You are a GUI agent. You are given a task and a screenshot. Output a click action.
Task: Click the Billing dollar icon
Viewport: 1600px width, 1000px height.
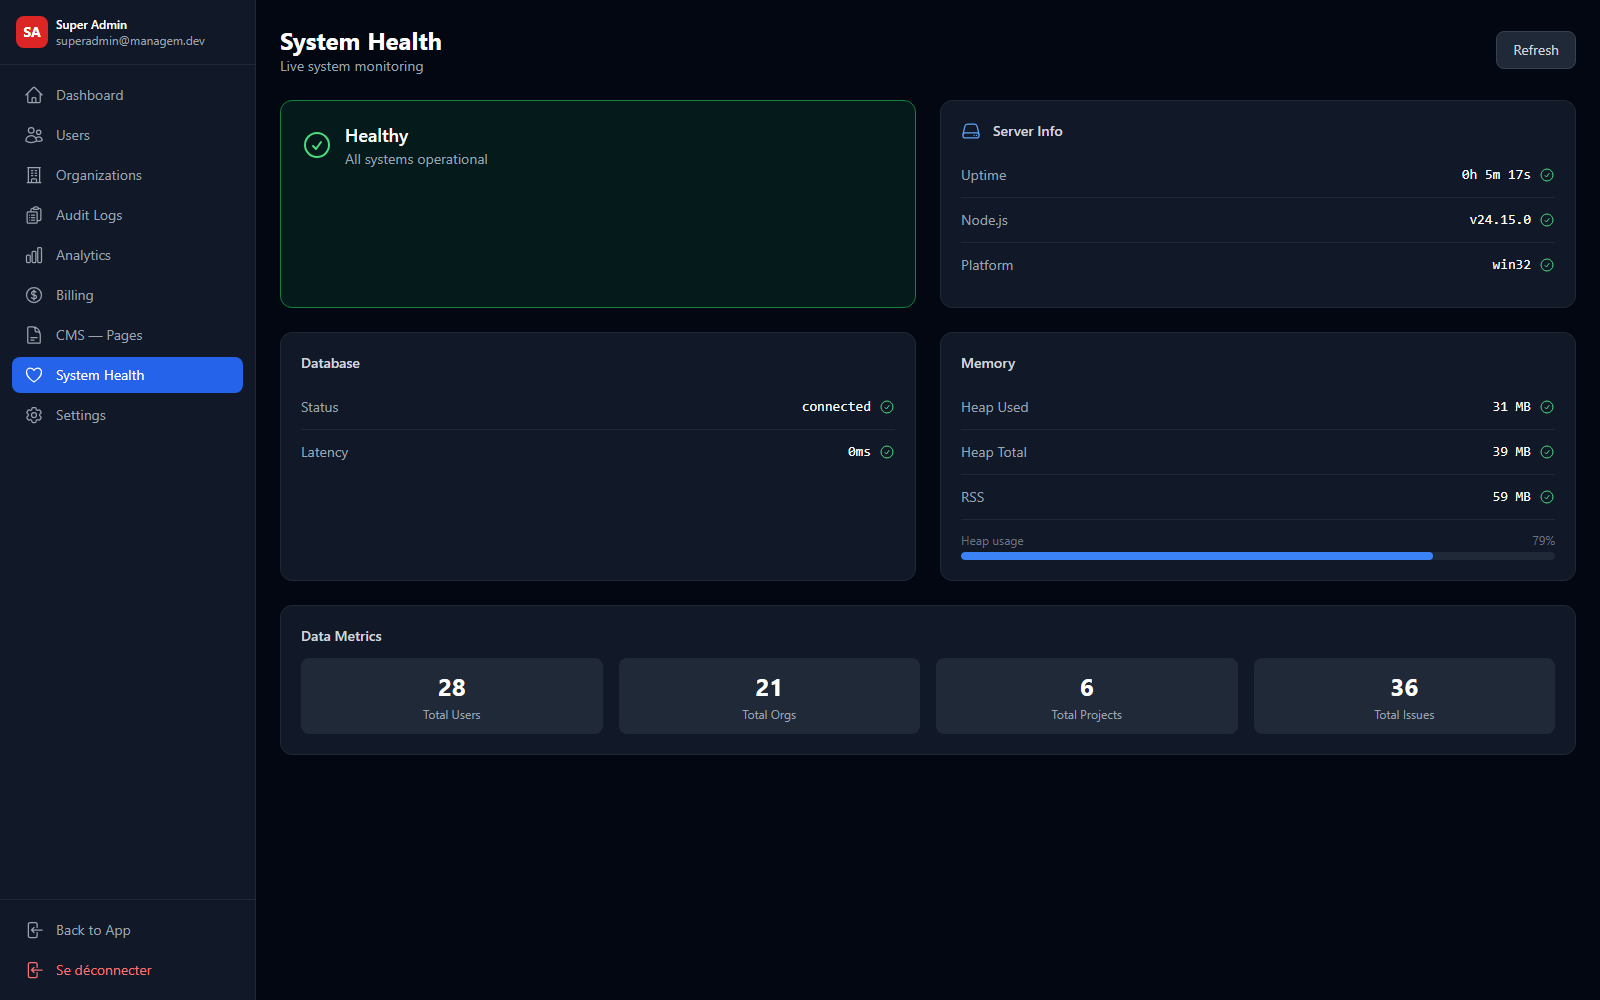tap(34, 295)
